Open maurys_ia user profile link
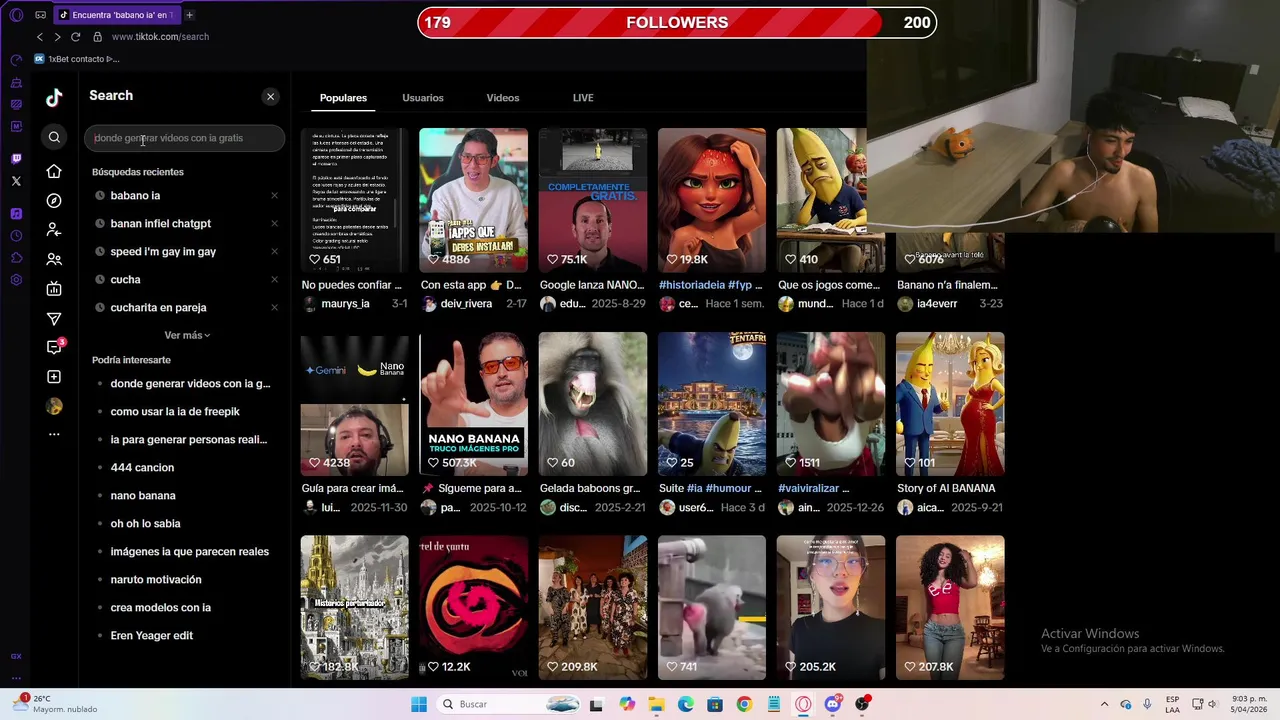Viewport: 1280px width, 720px height. pyautogui.click(x=345, y=304)
